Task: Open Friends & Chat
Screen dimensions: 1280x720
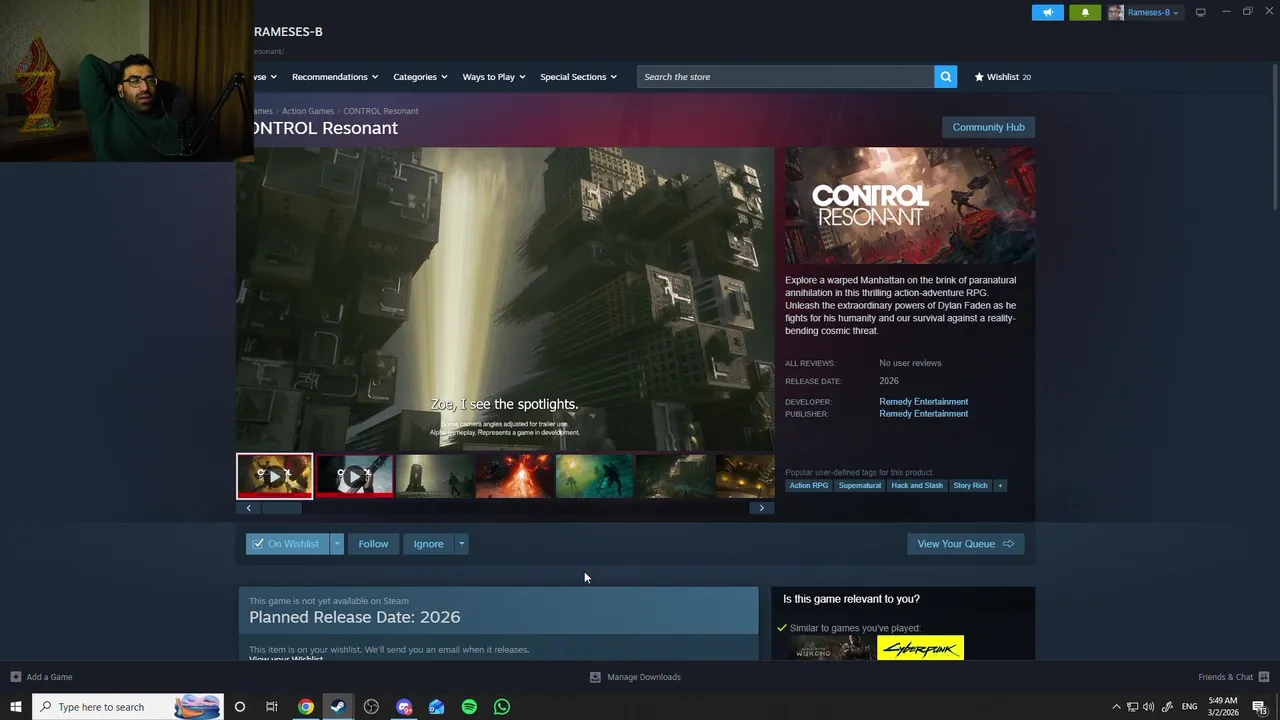Action: coord(1234,677)
